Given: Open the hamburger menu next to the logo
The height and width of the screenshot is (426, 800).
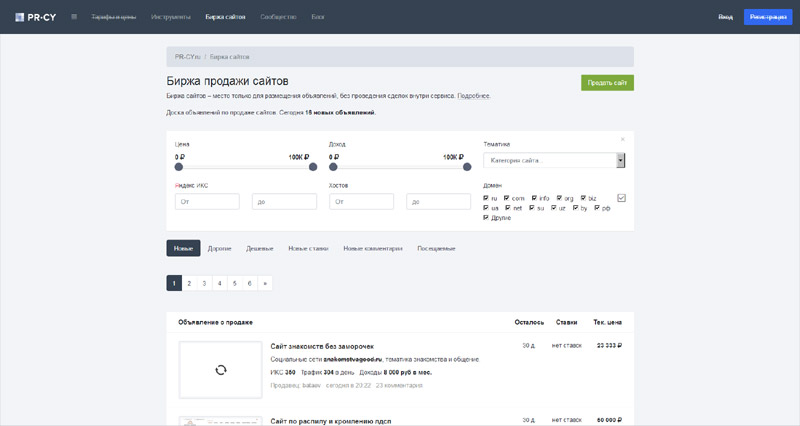Looking at the screenshot, I should [x=74, y=17].
